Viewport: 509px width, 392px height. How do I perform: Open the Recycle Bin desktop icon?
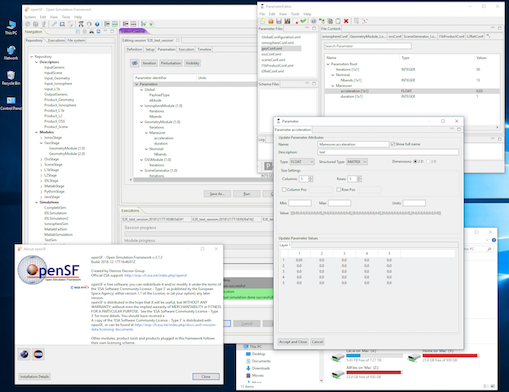[x=11, y=78]
